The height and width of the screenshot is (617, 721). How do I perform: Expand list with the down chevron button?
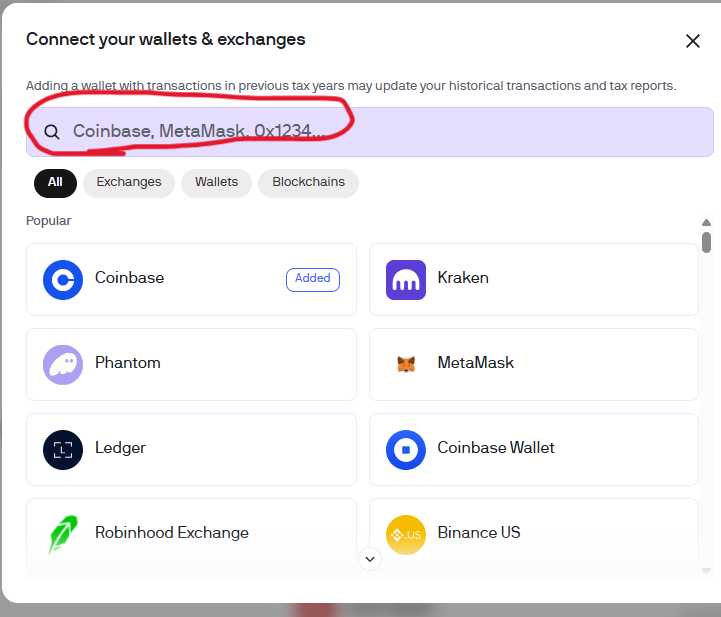coord(370,559)
